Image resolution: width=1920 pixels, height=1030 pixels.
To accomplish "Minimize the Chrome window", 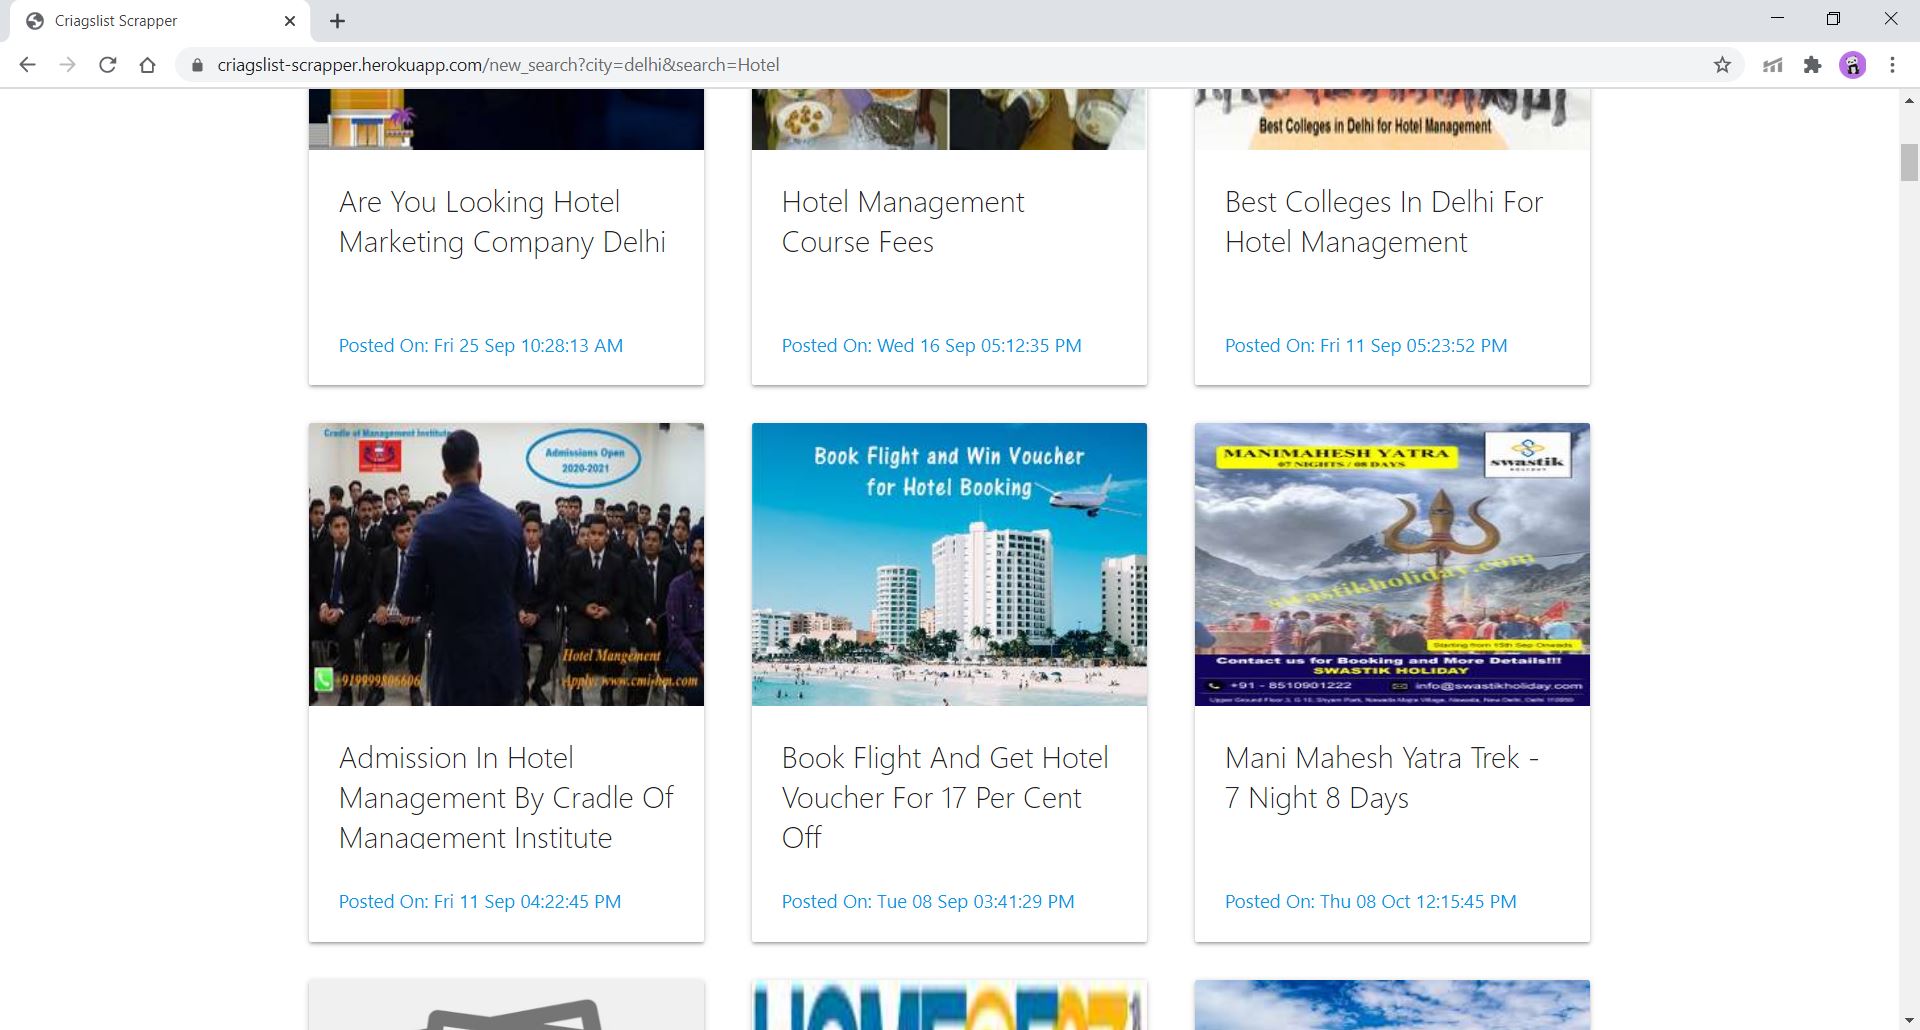I will click(x=1777, y=19).
